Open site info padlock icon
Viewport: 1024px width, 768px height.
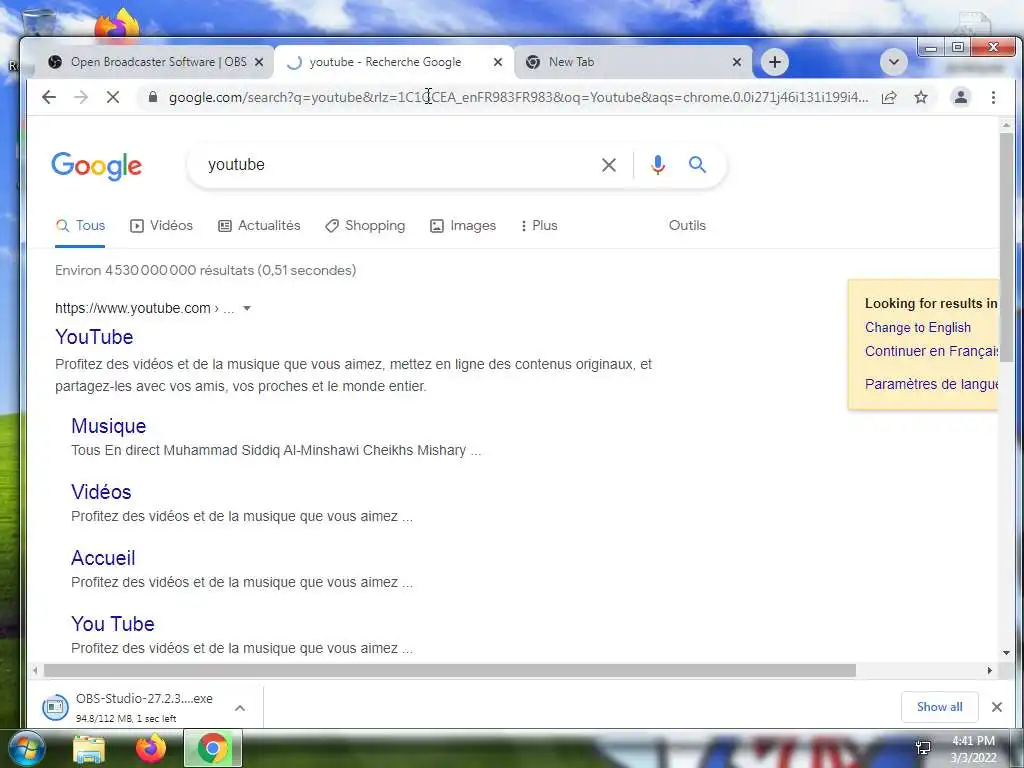[x=153, y=97]
